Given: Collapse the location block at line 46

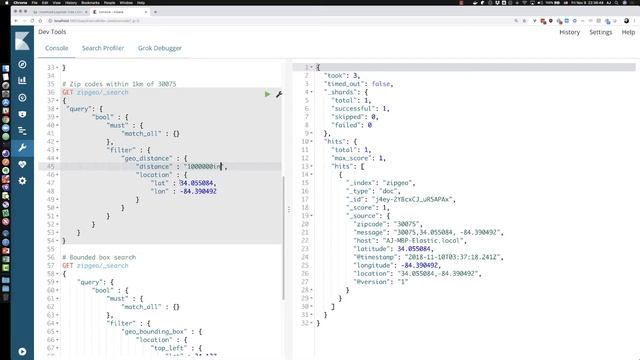Looking at the screenshot, I should click(57, 175).
